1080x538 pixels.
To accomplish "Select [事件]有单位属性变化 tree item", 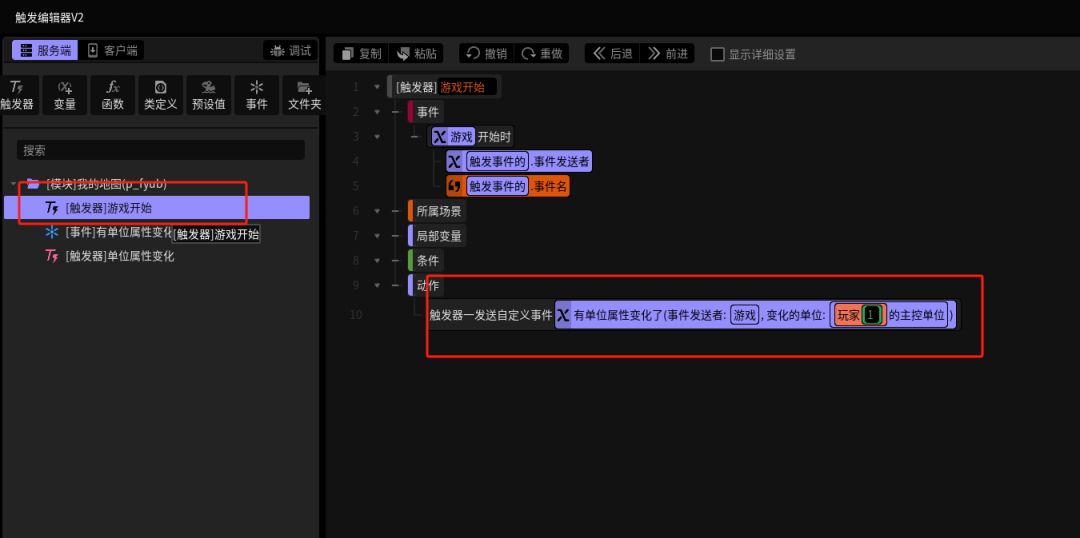I will pyautogui.click(x=118, y=232).
